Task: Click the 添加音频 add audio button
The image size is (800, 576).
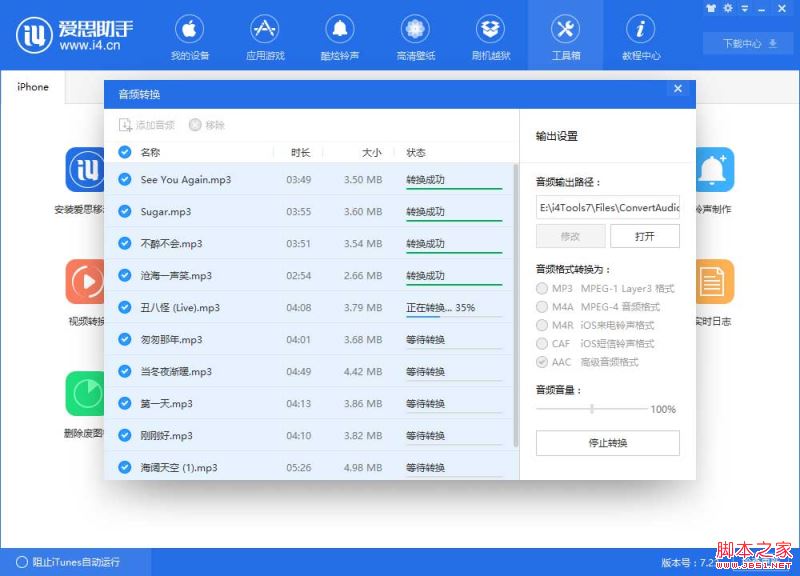Action: (x=147, y=125)
